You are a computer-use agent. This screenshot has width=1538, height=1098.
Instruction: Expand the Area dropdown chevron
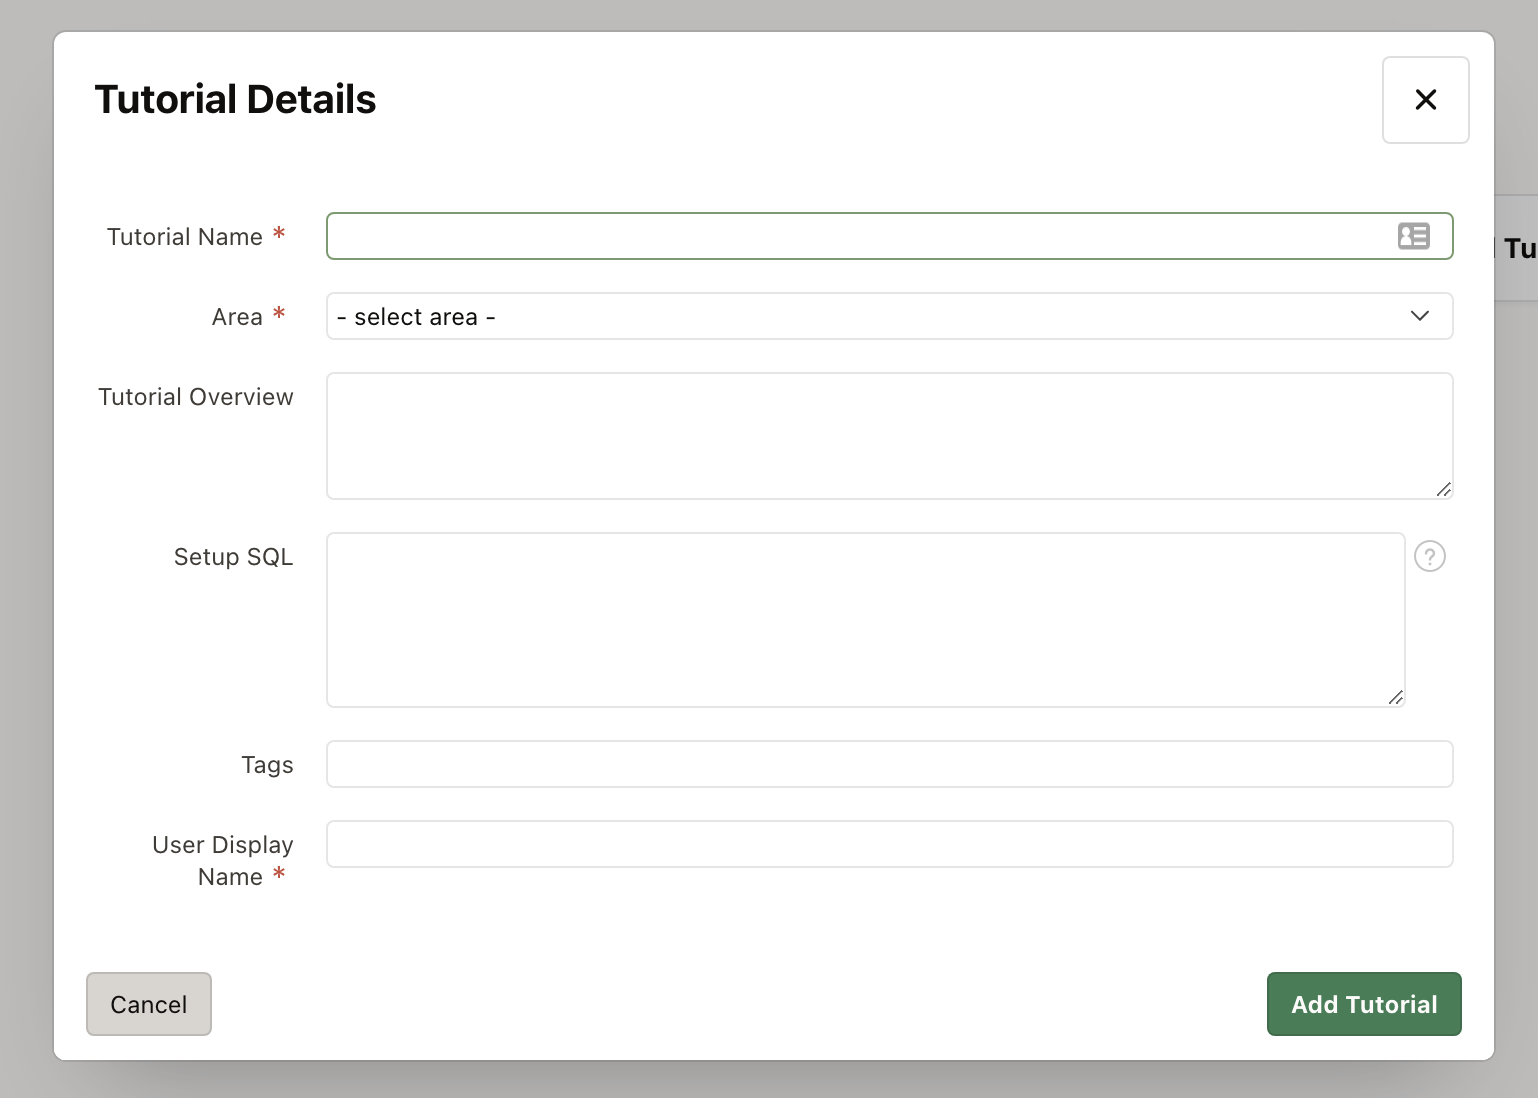pos(1419,316)
